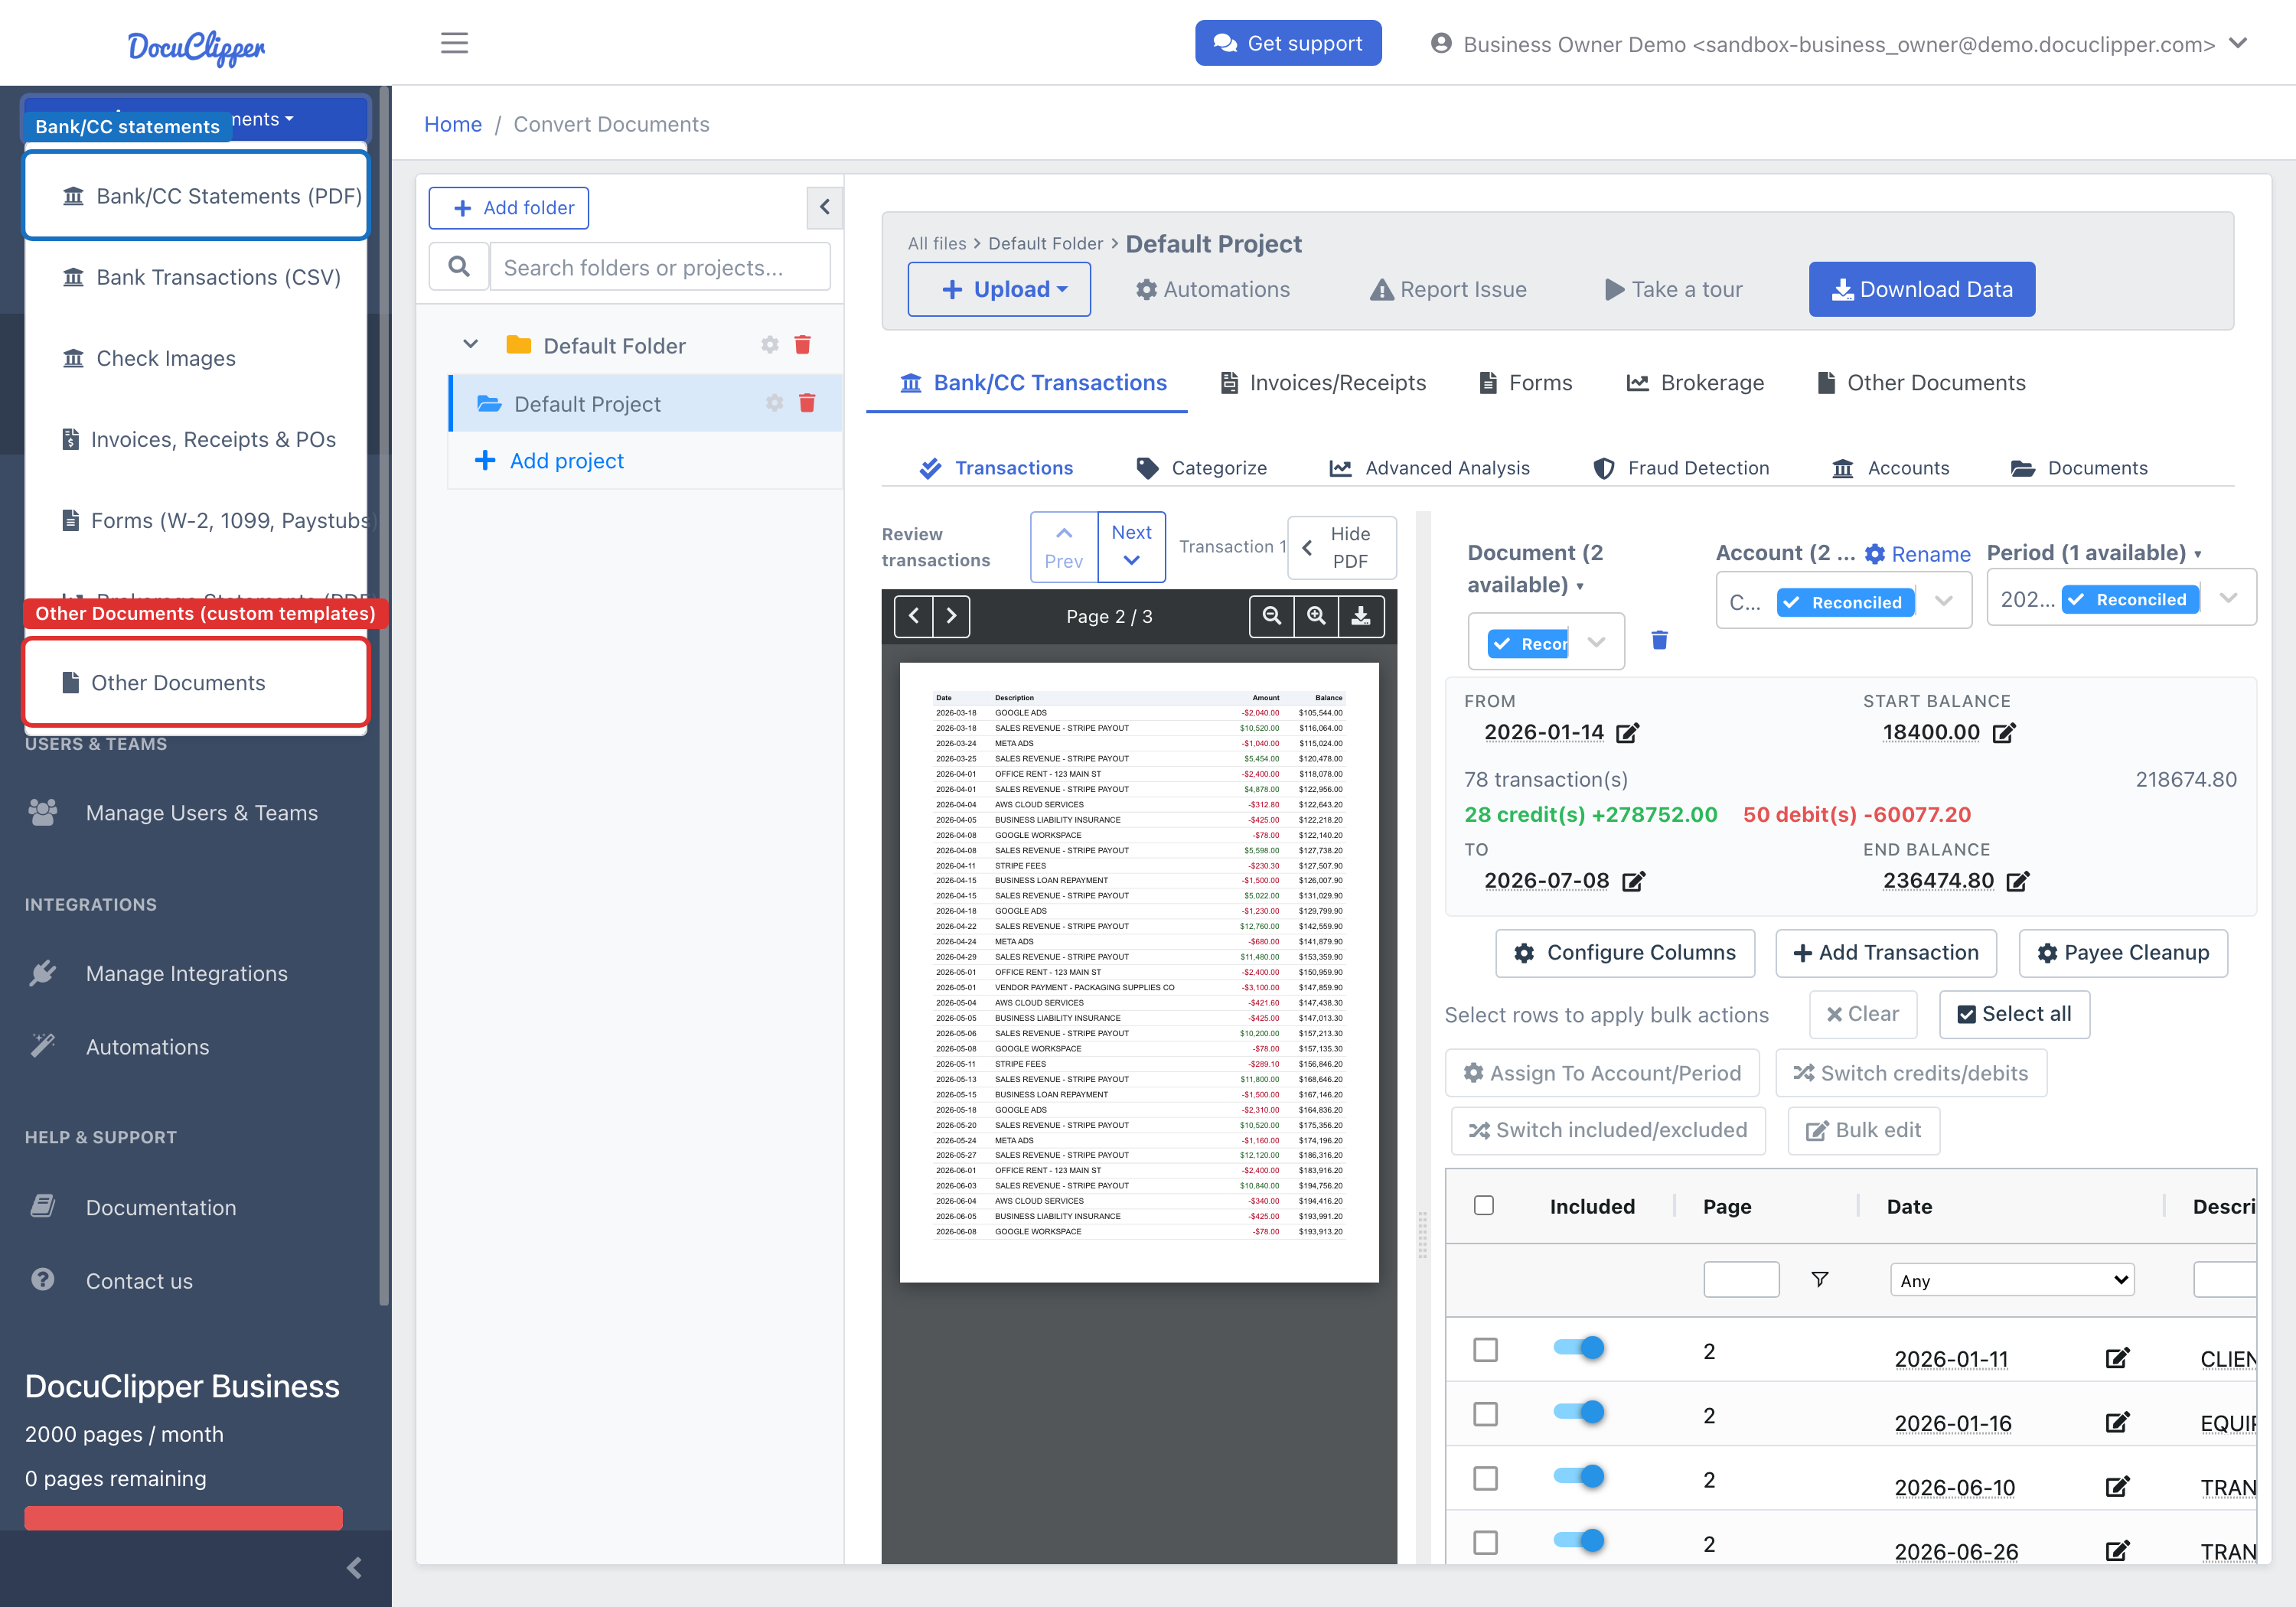Delete Default Project with trash icon
2296x1607 pixels.
click(807, 403)
